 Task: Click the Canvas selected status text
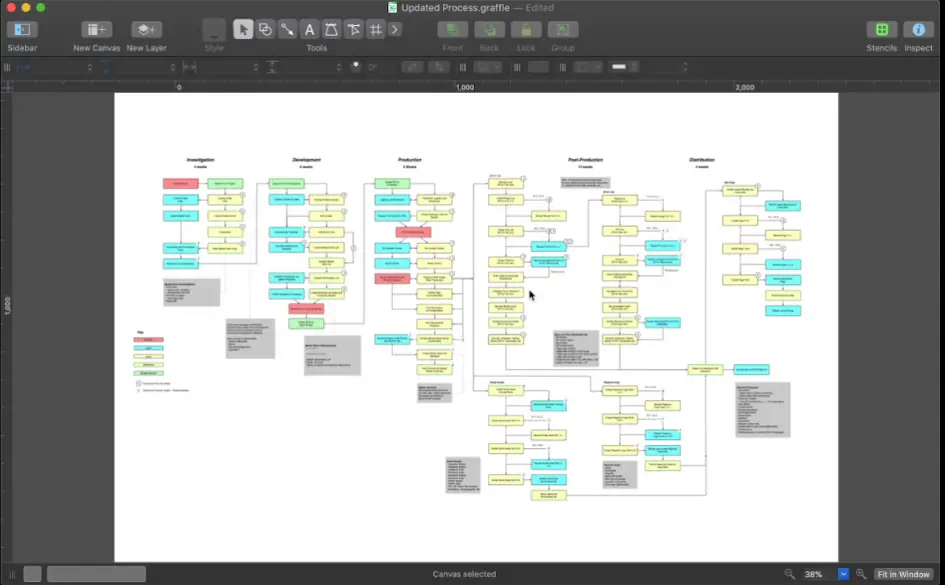[464, 574]
